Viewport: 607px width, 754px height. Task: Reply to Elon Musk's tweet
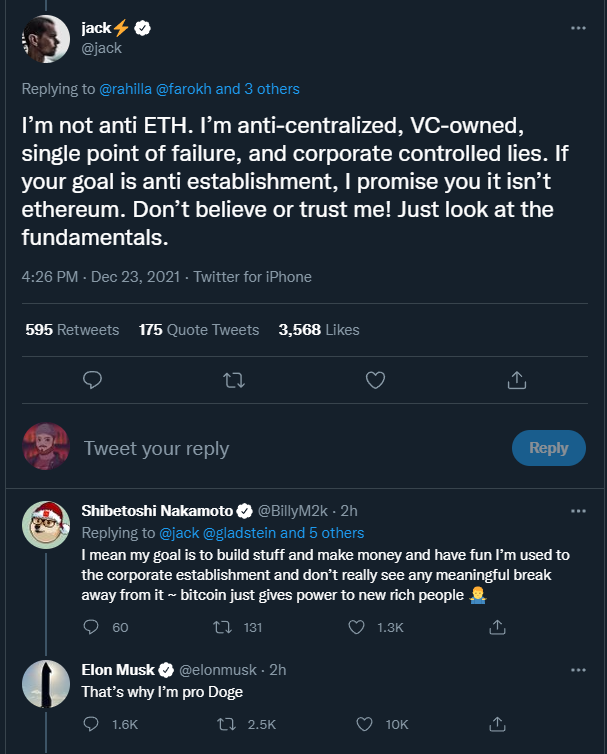point(93,723)
